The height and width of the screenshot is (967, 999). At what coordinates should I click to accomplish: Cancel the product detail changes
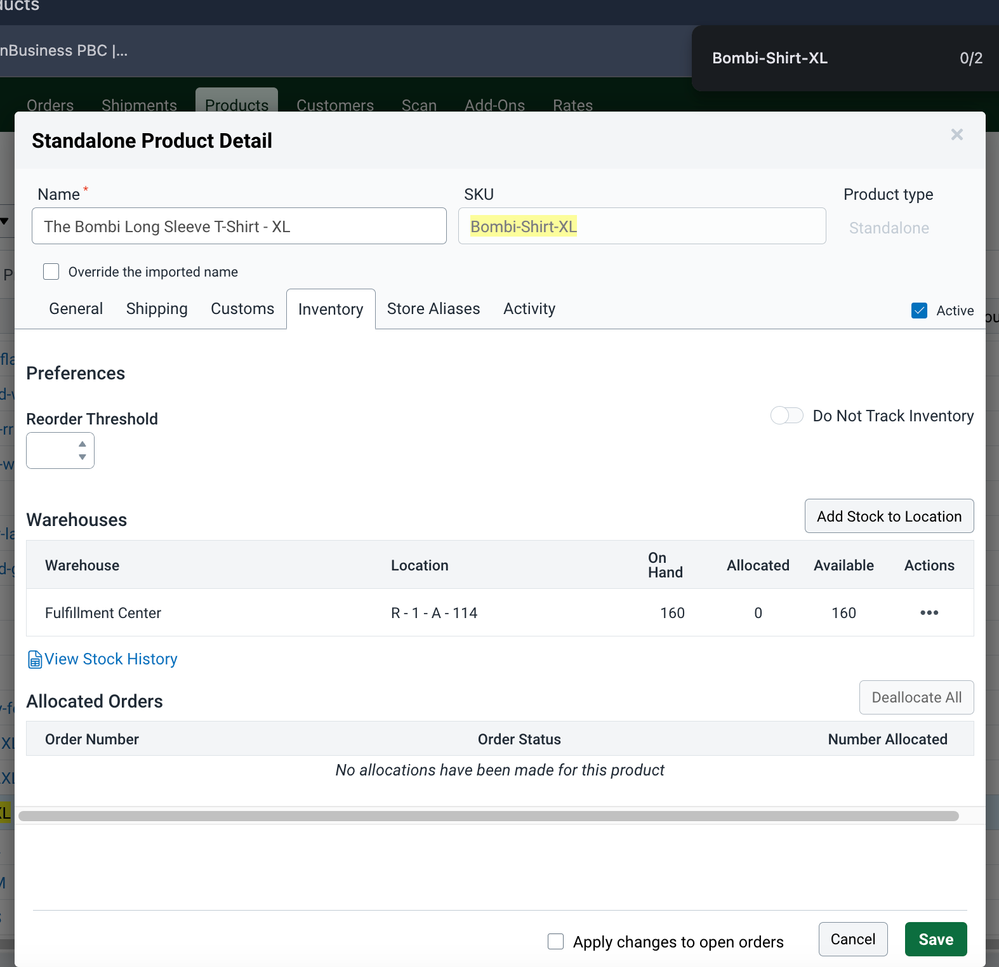pos(853,939)
